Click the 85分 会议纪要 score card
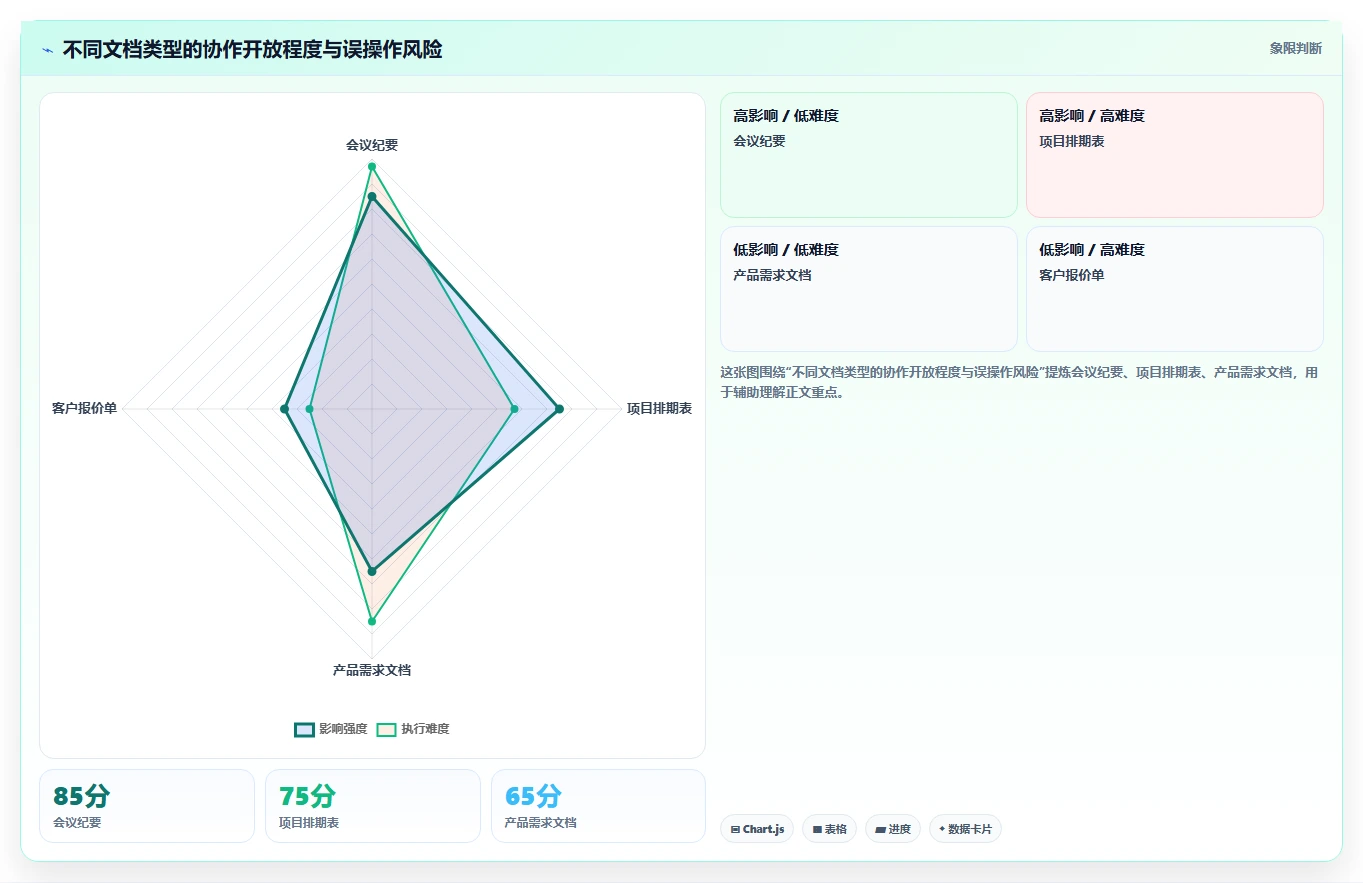The image size is (1363, 883). (x=147, y=806)
